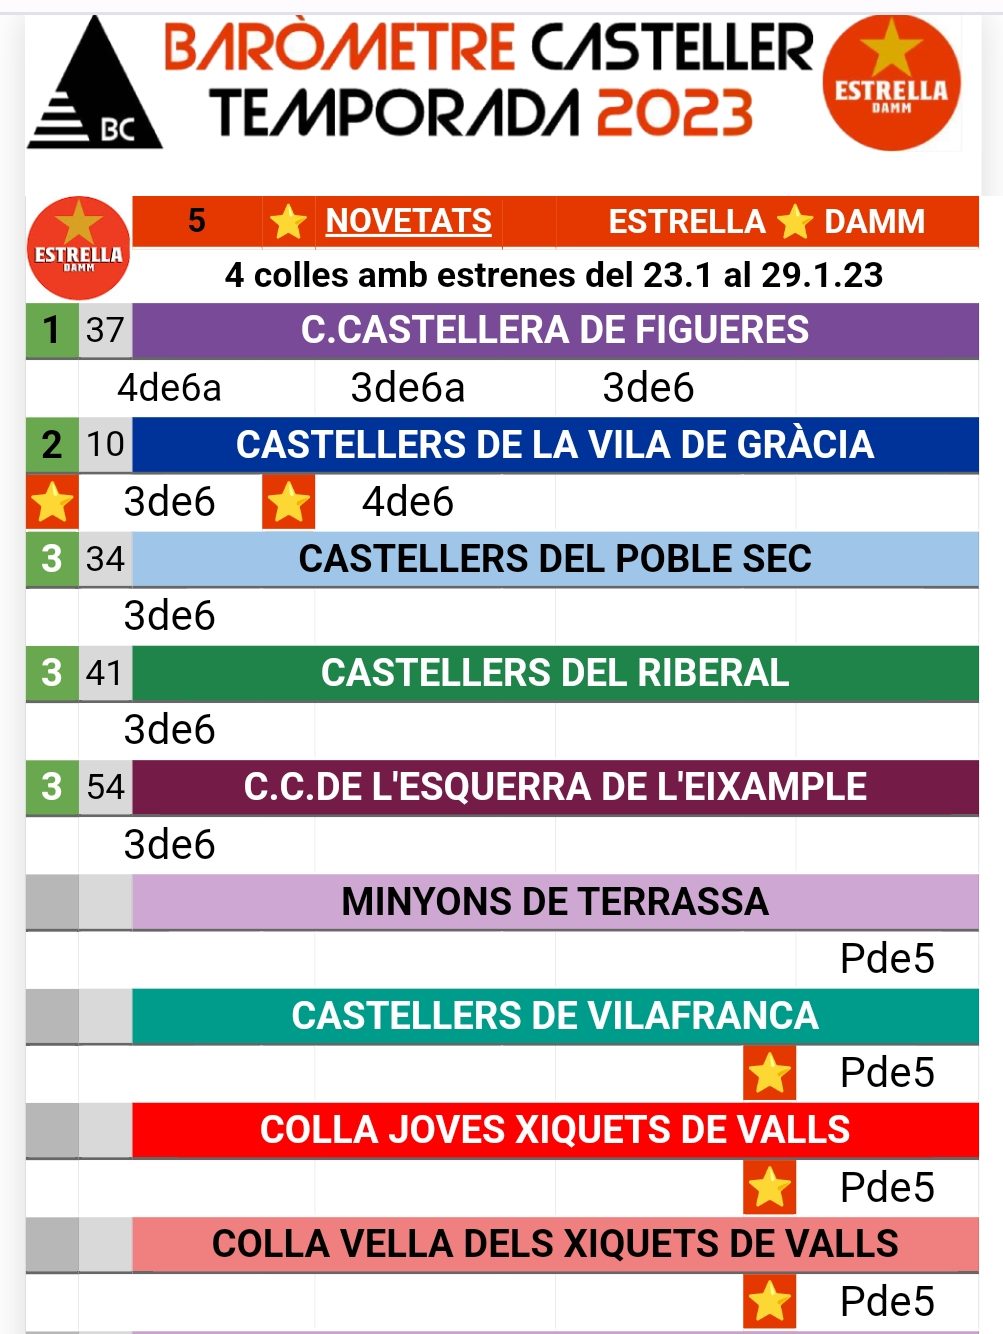Click the ESTRELLA DAMM header text
This screenshot has width=1003, height=1334.
tap(766, 221)
